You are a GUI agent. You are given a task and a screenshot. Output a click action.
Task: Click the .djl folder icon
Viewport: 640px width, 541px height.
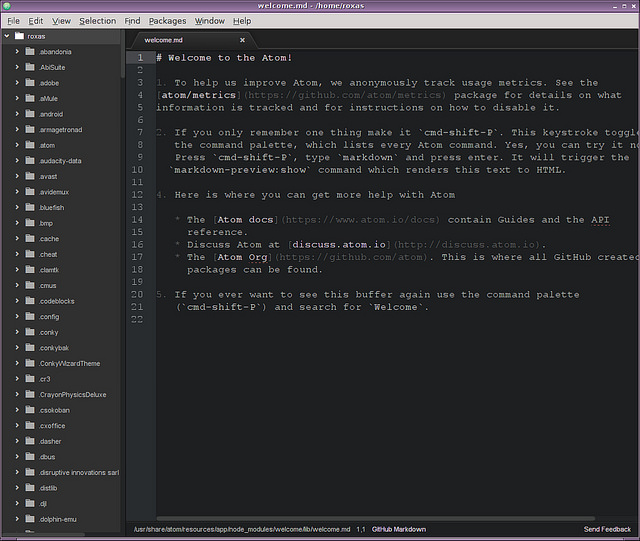(30, 503)
